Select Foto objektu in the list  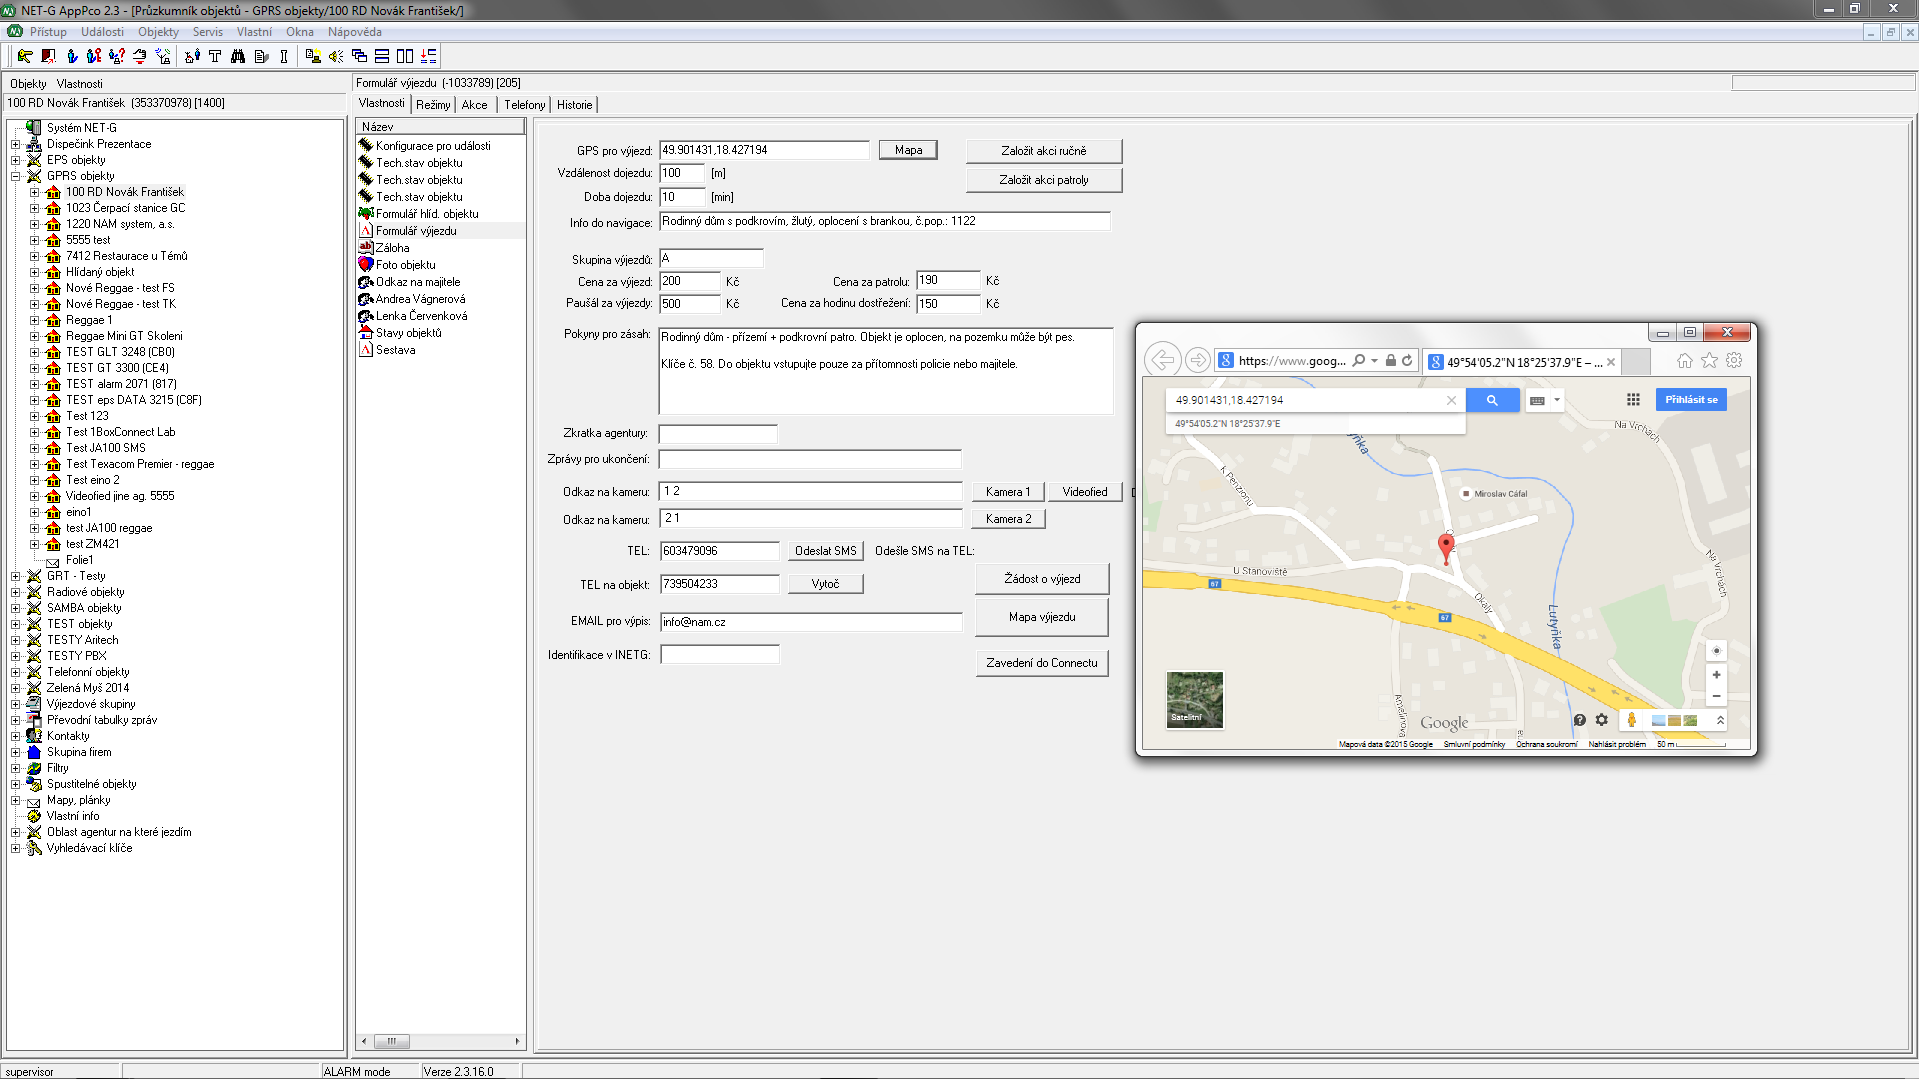(x=405, y=265)
